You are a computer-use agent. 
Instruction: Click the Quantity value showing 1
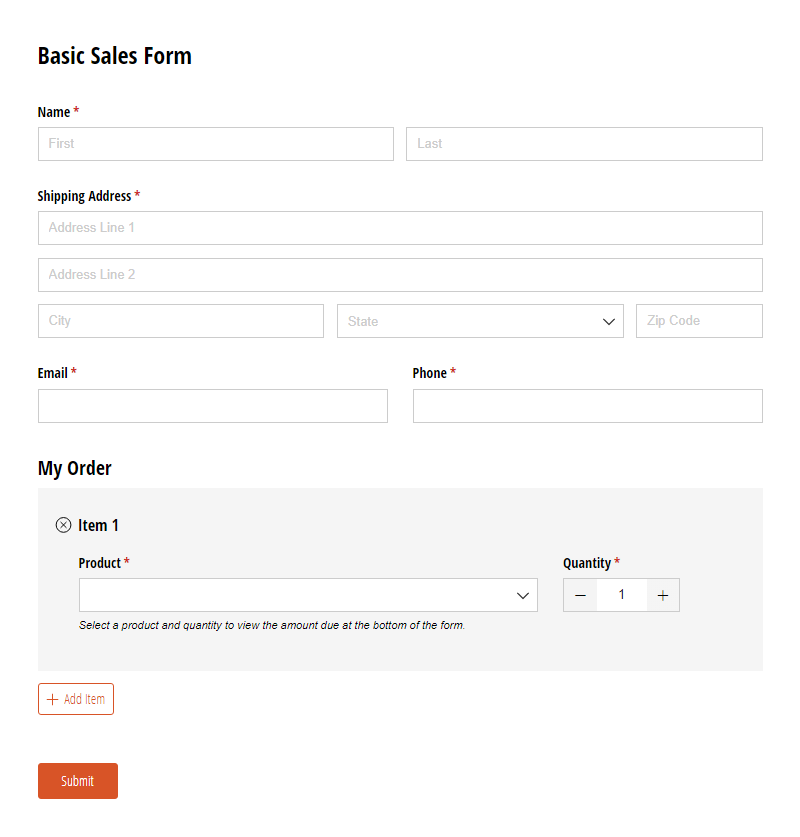pyautogui.click(x=621, y=595)
